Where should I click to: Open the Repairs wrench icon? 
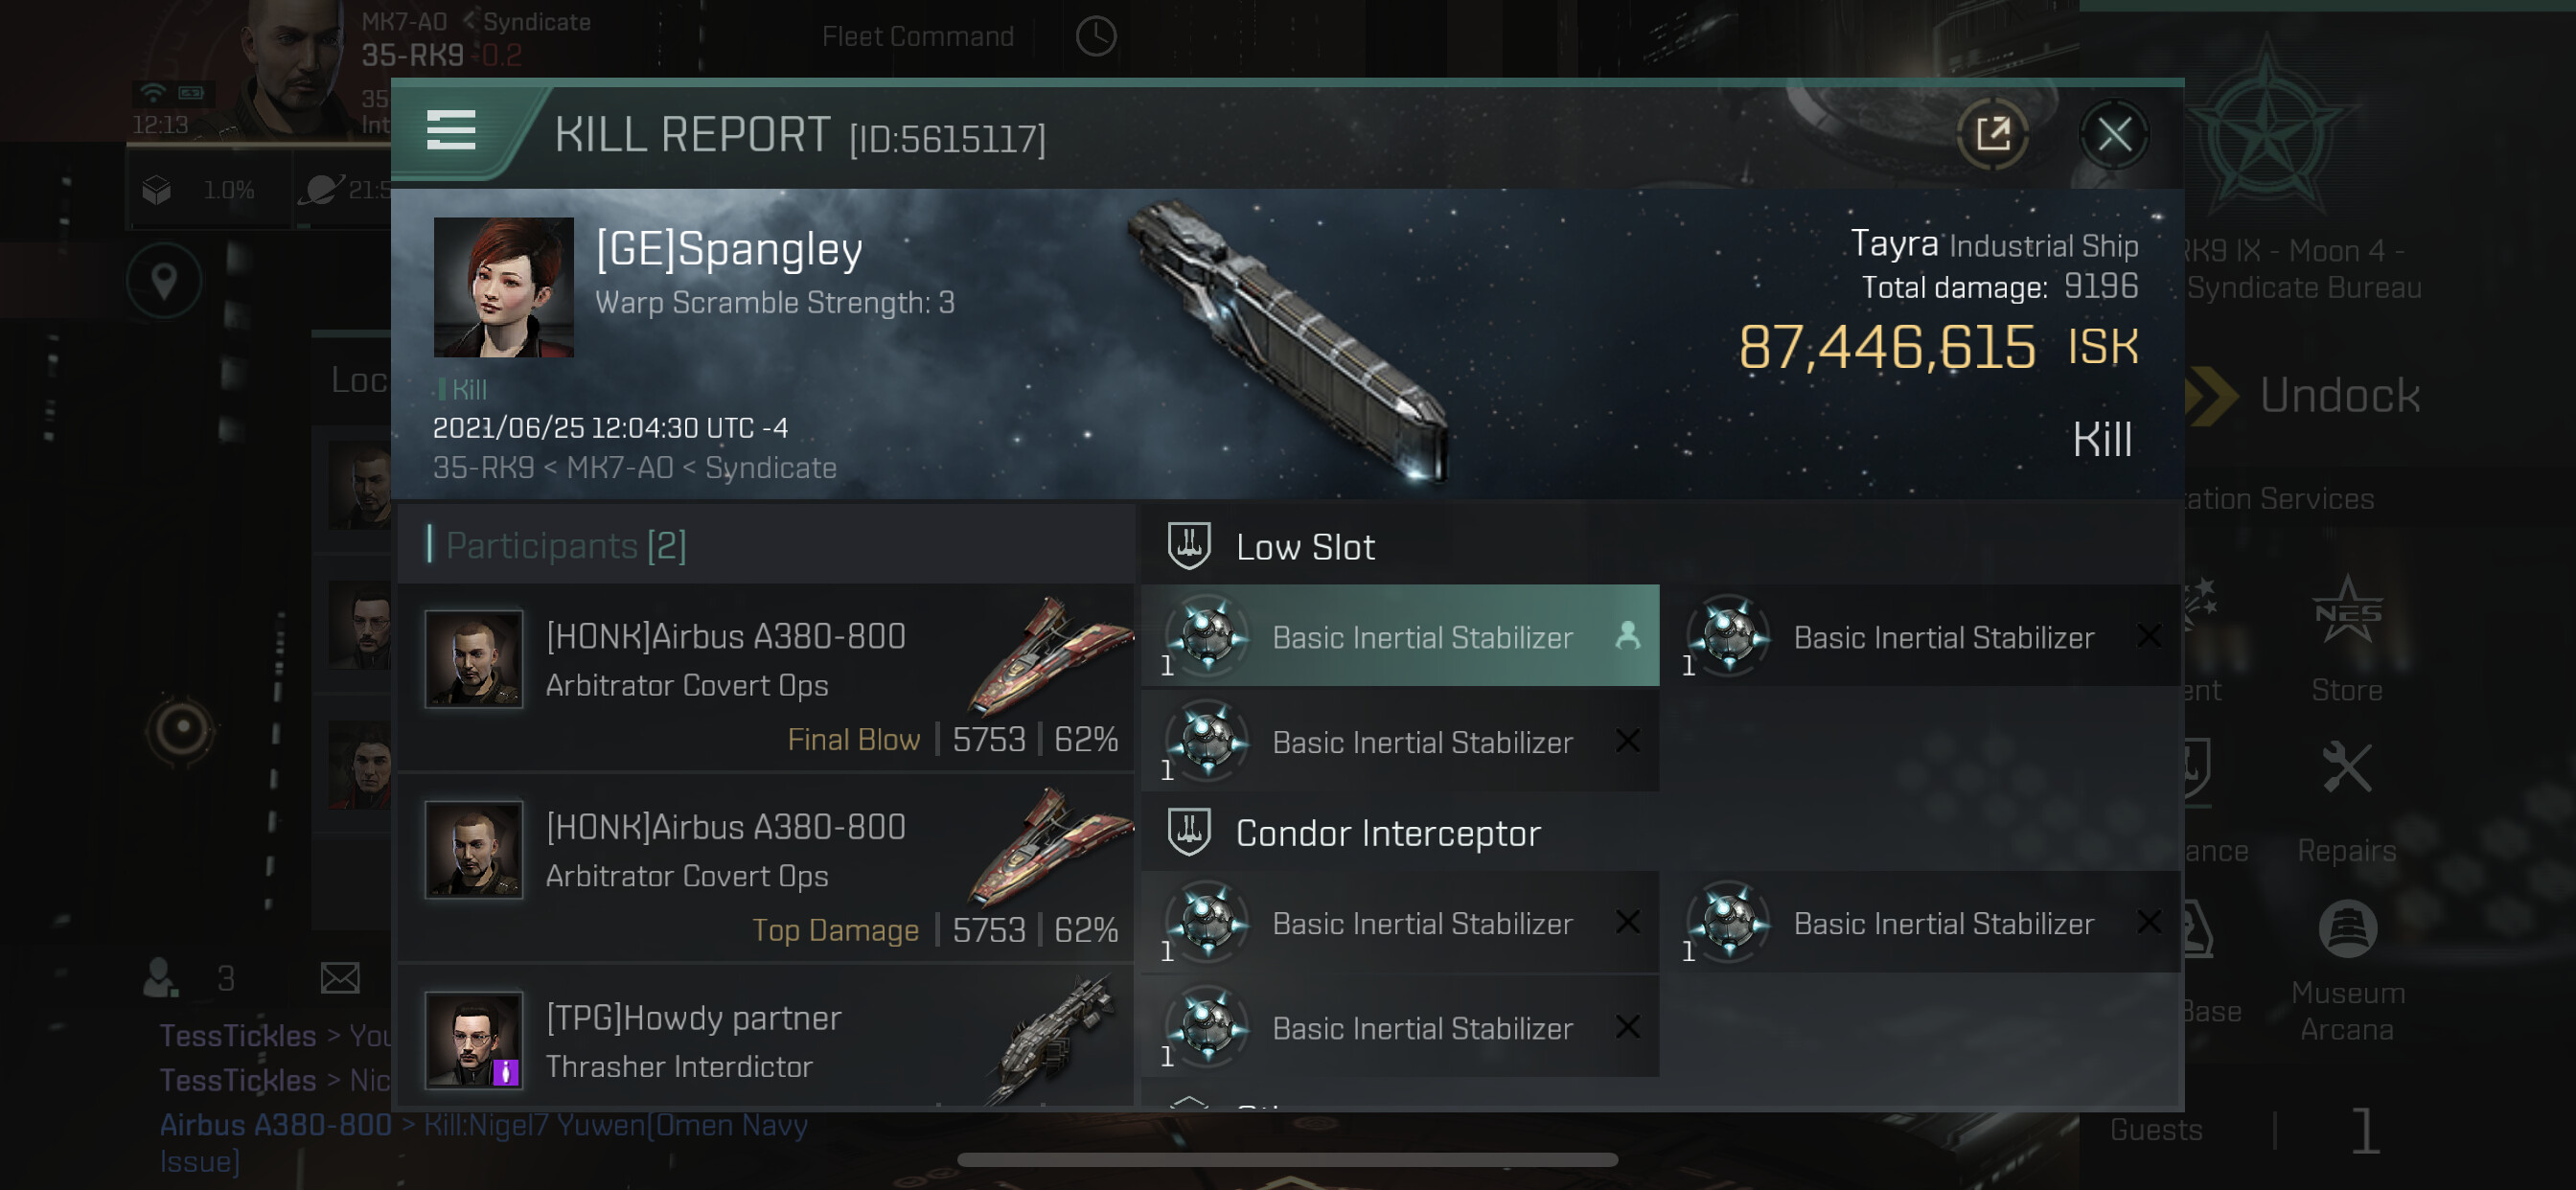[x=2346, y=770]
